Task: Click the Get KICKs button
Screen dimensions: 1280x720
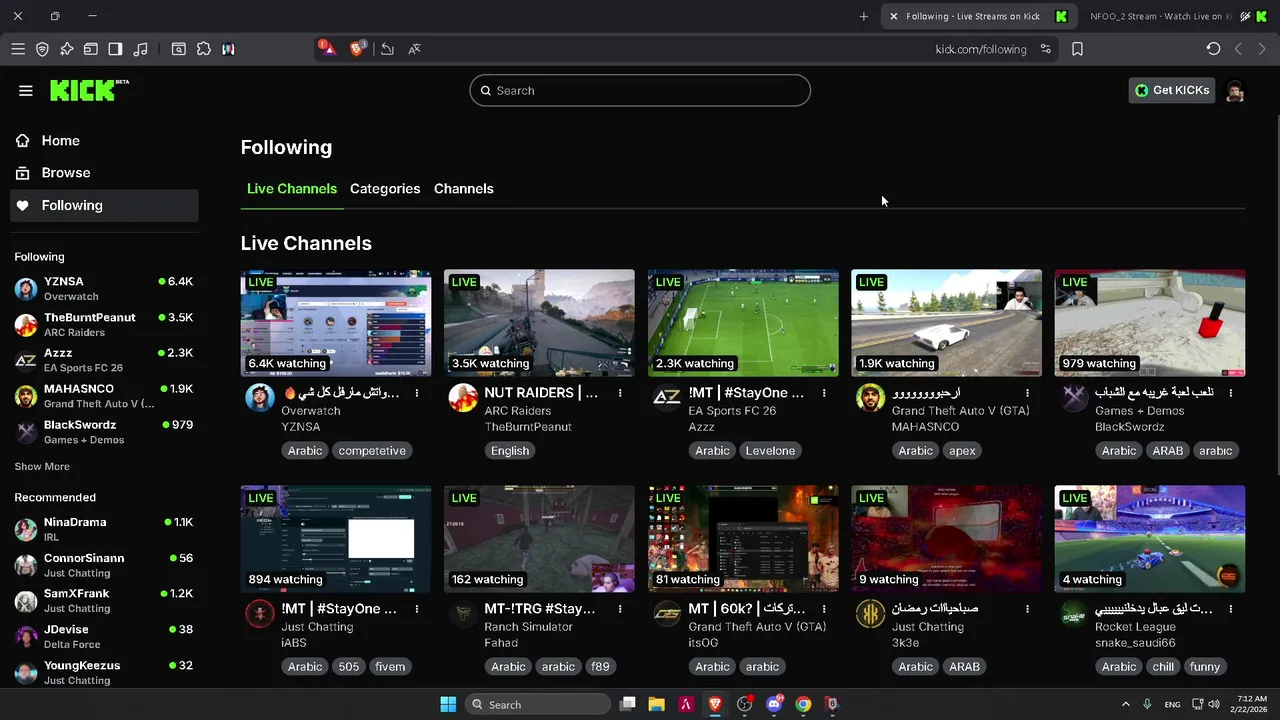Action: [1172, 90]
